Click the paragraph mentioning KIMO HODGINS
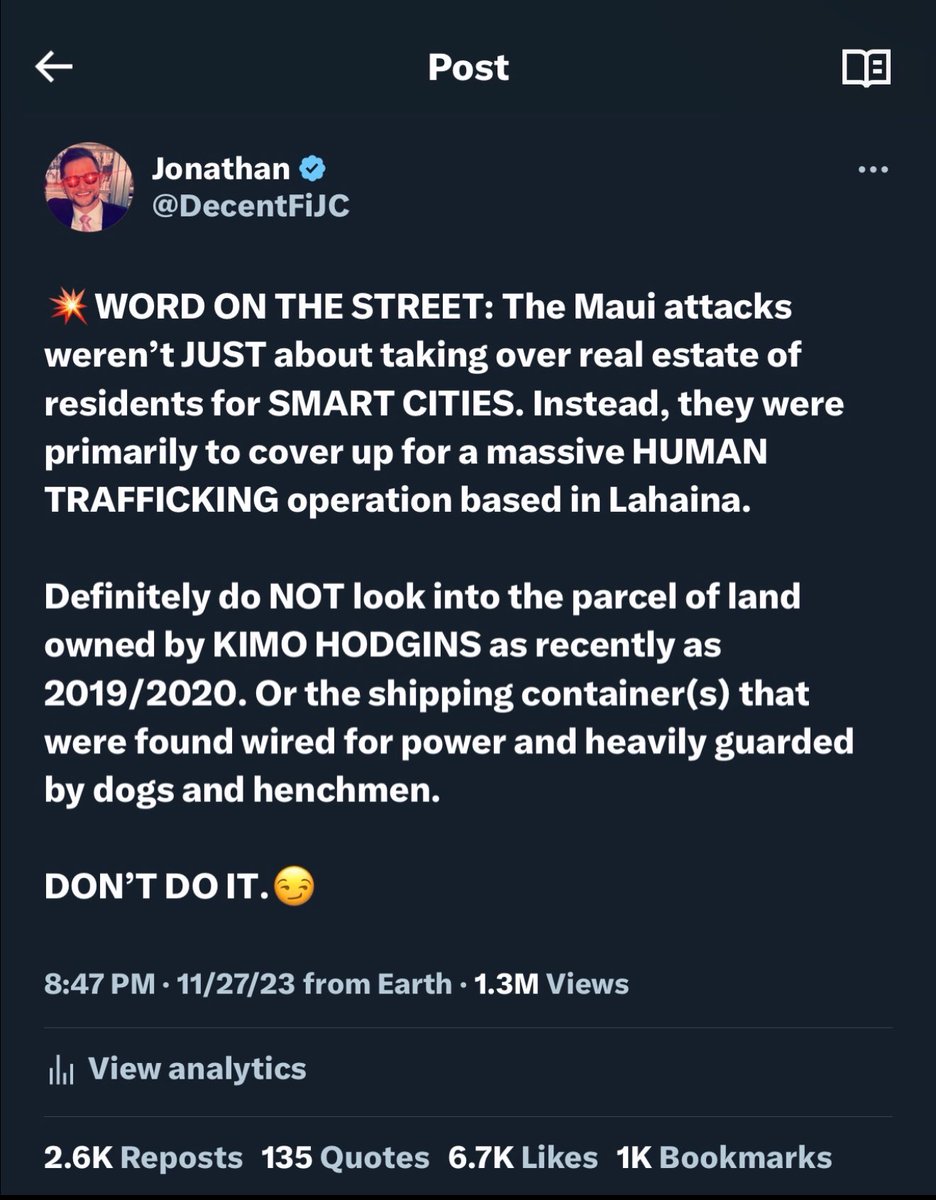This screenshot has height=1200, width=936. 448,694
